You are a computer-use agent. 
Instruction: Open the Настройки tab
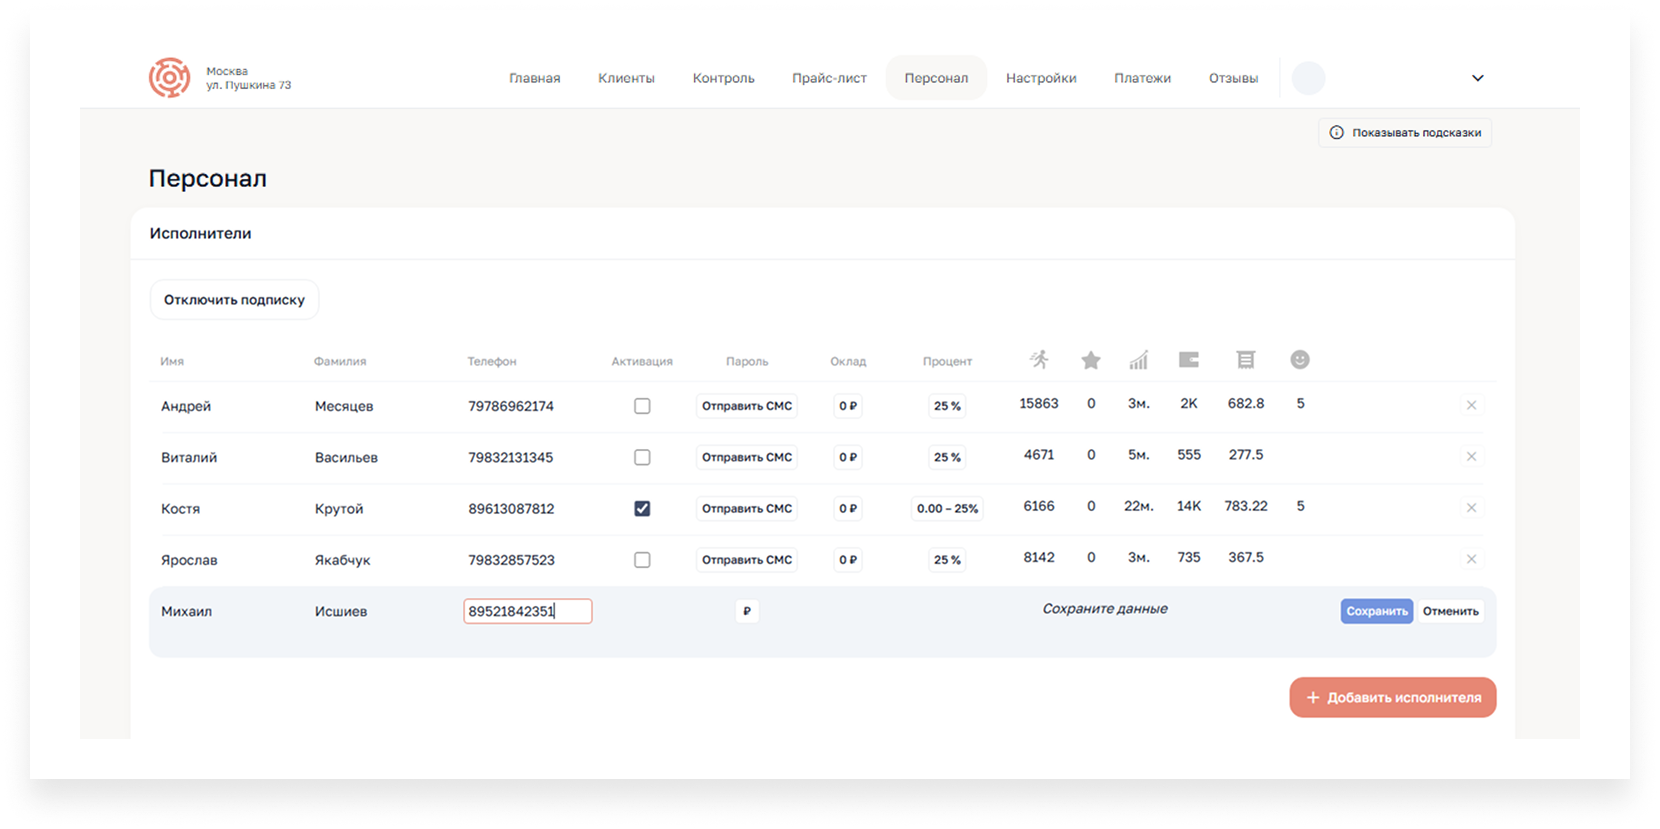[x=1041, y=78]
